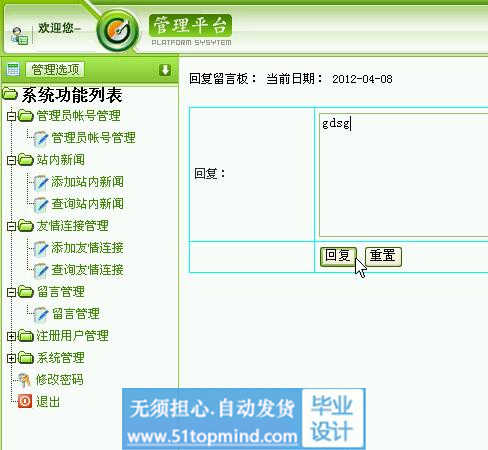This screenshot has height=450, width=488.
Task: Open the 51topmind.com advertisement banner
Action: (x=244, y=419)
